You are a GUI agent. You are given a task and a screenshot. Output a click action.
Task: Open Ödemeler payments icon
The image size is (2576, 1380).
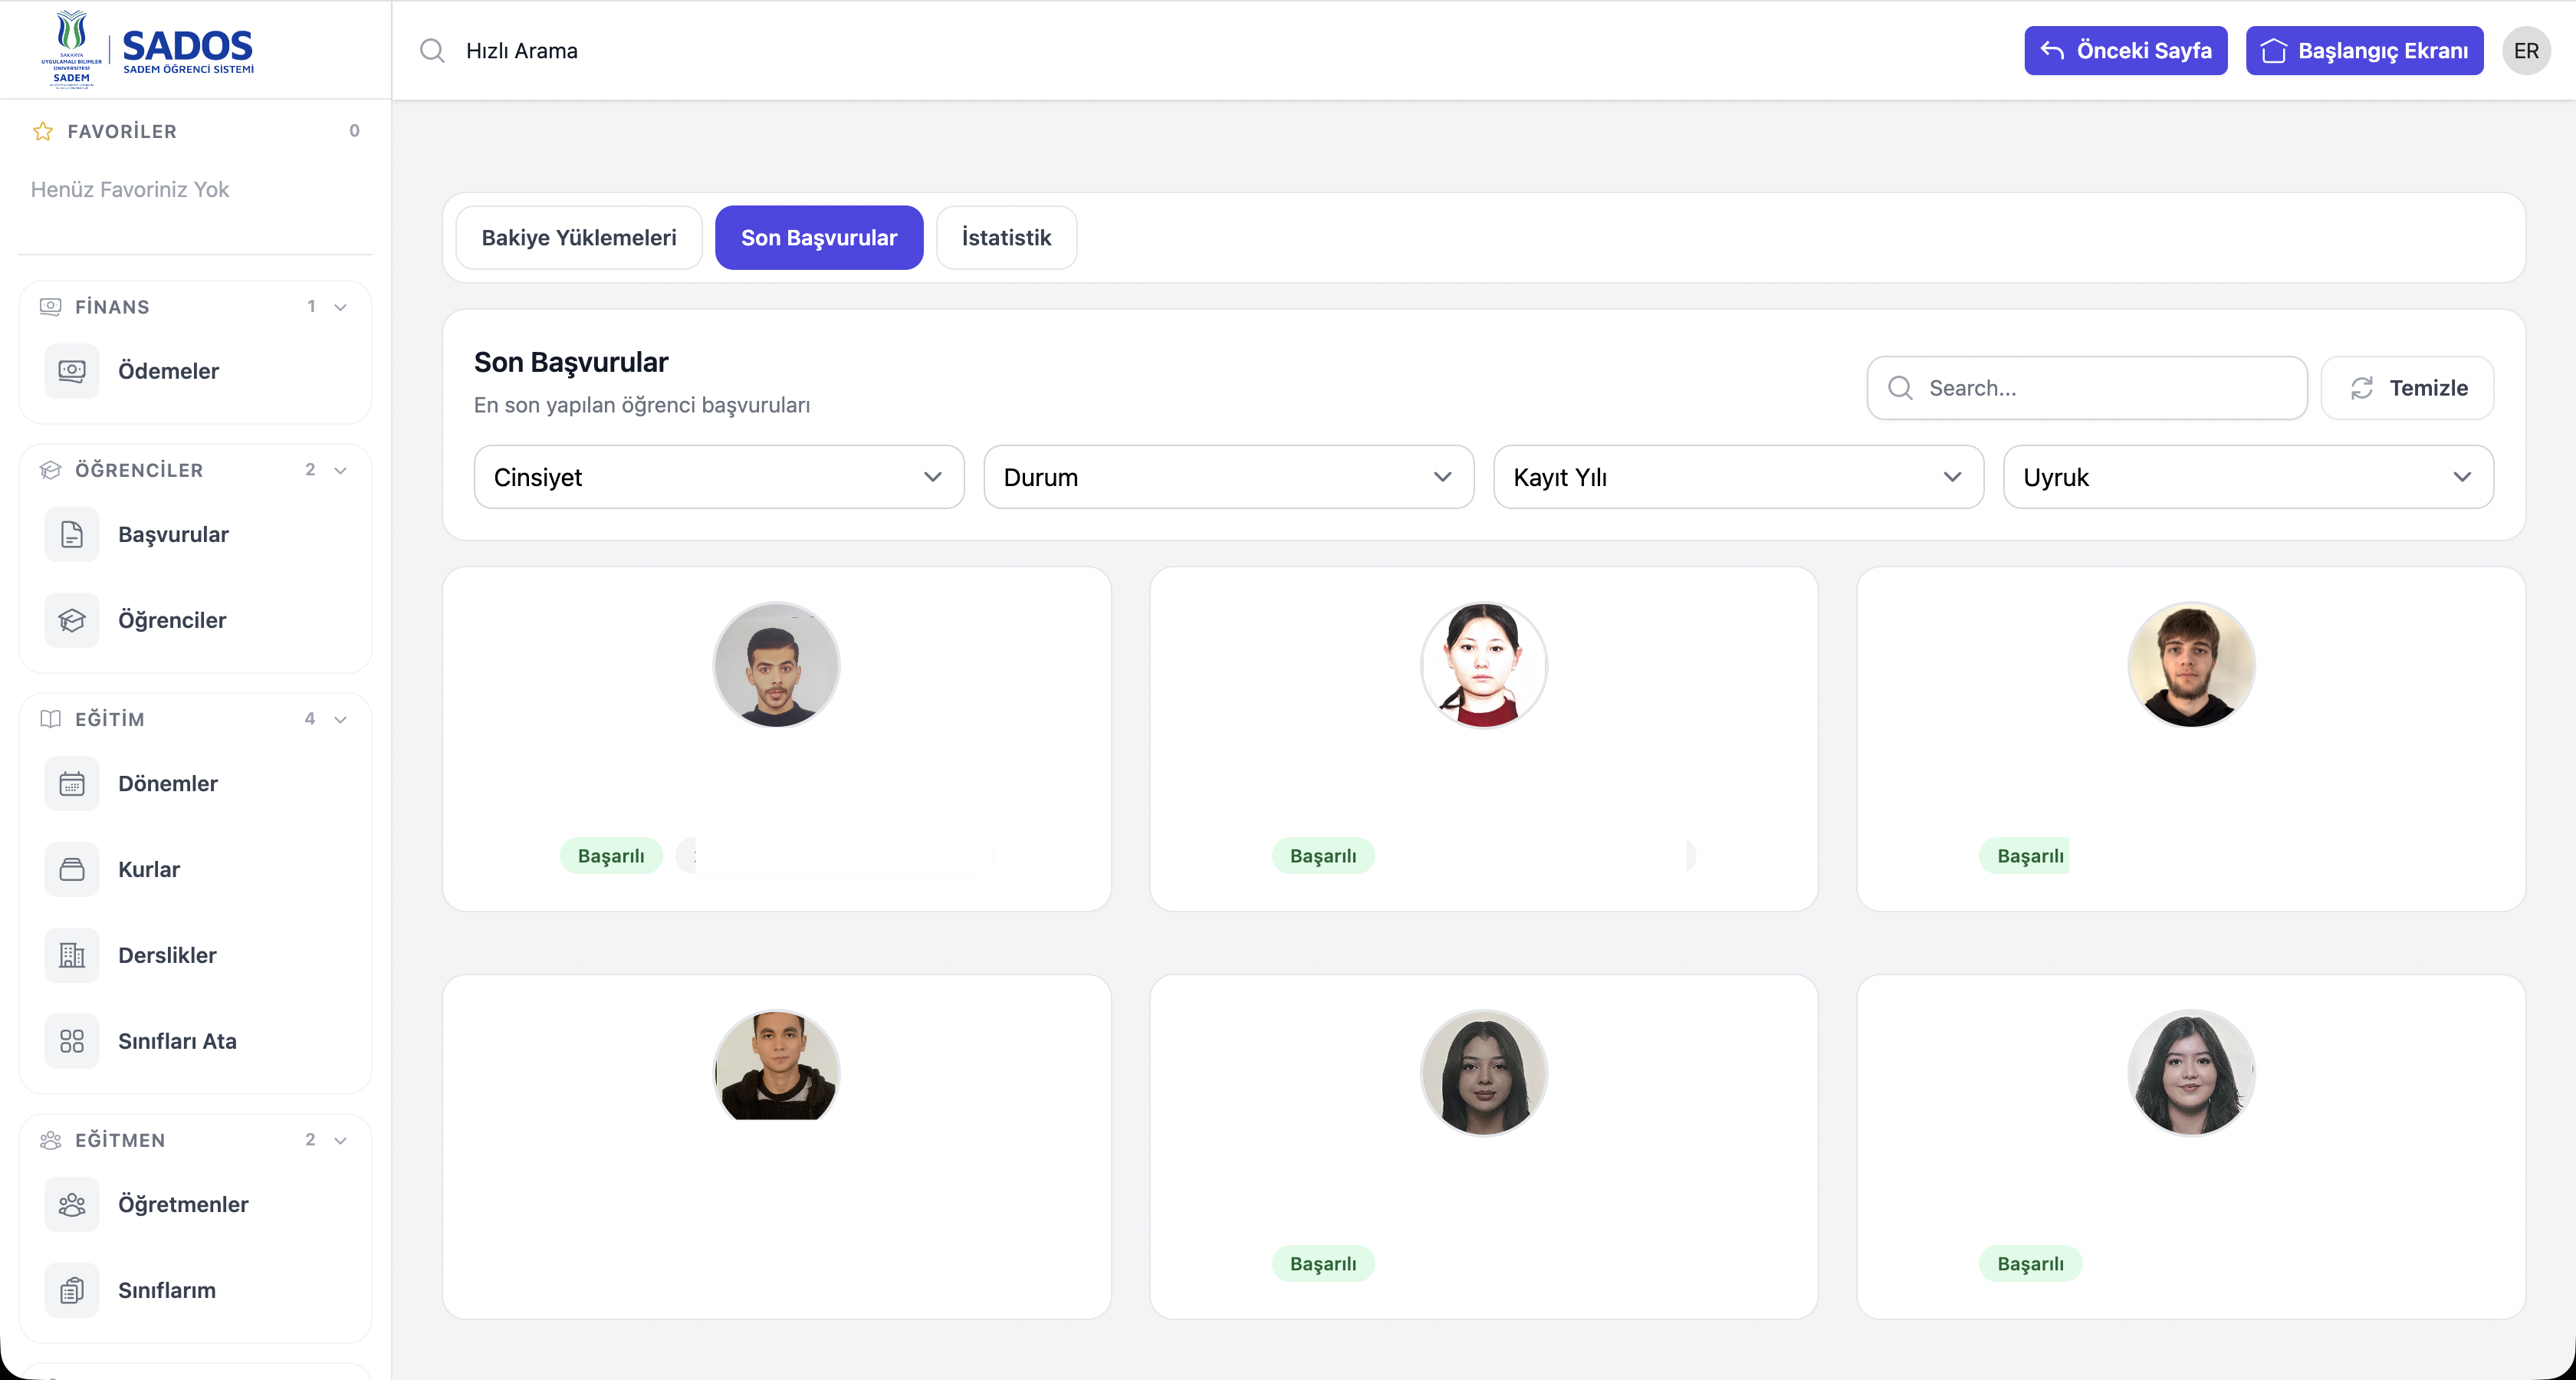[72, 371]
